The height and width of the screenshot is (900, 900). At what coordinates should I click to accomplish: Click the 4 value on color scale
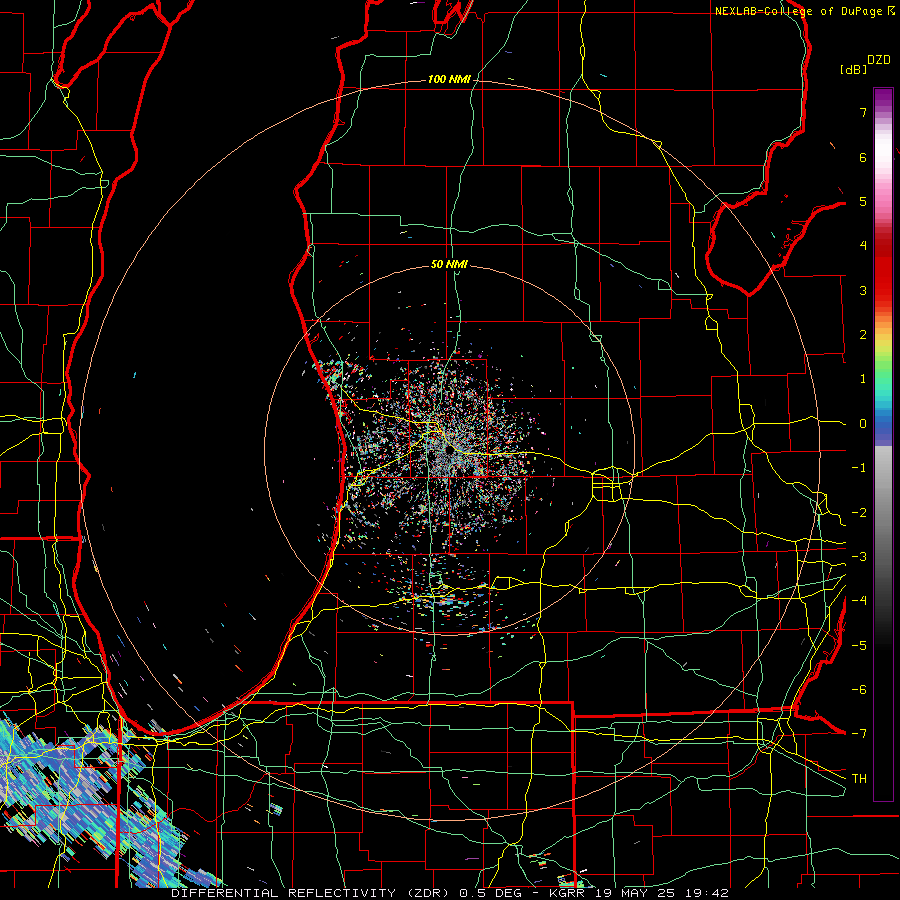[x=863, y=246]
